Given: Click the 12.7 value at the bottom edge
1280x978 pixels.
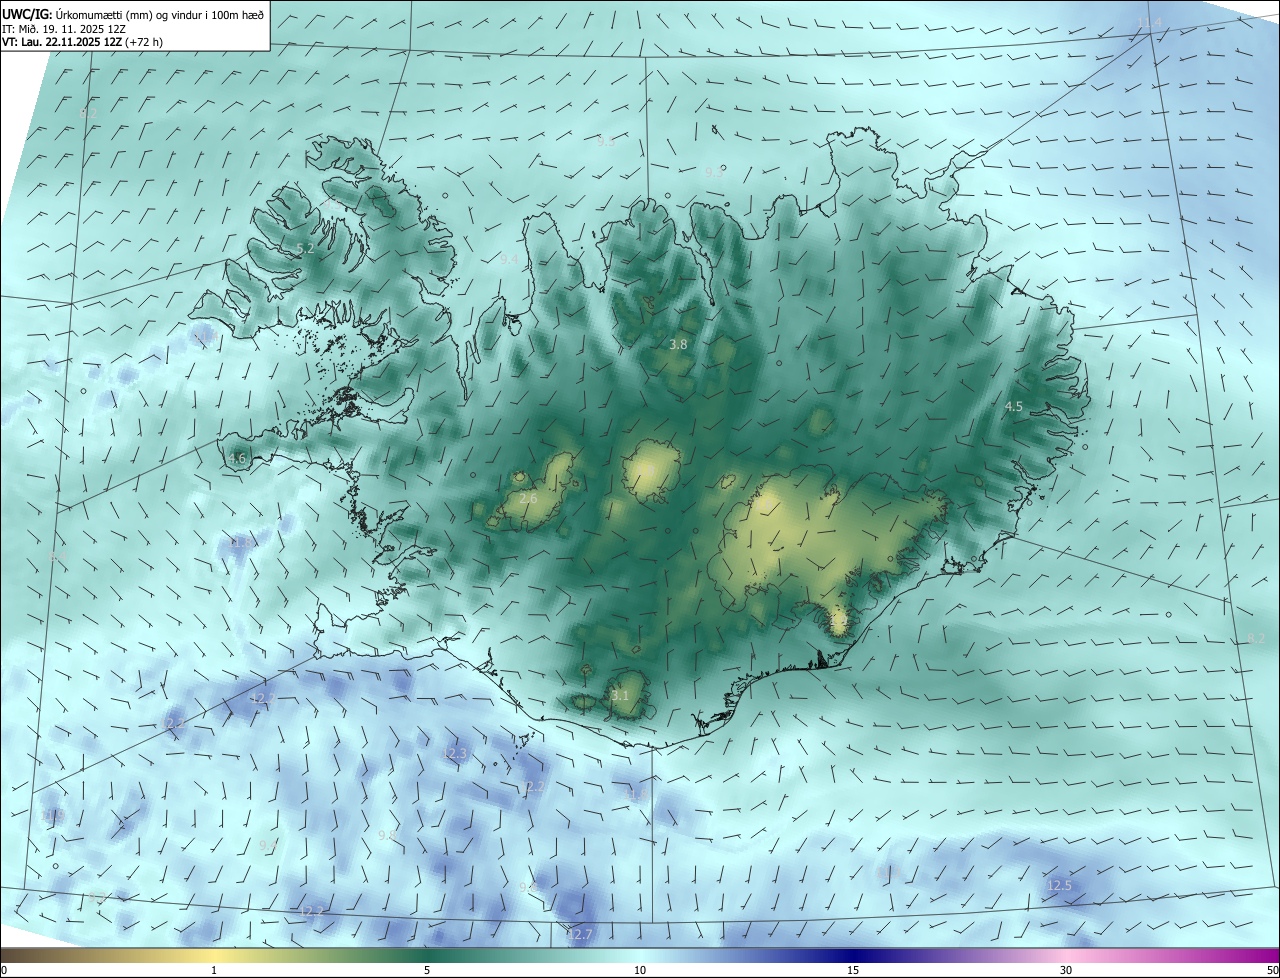Looking at the screenshot, I should pos(580,935).
